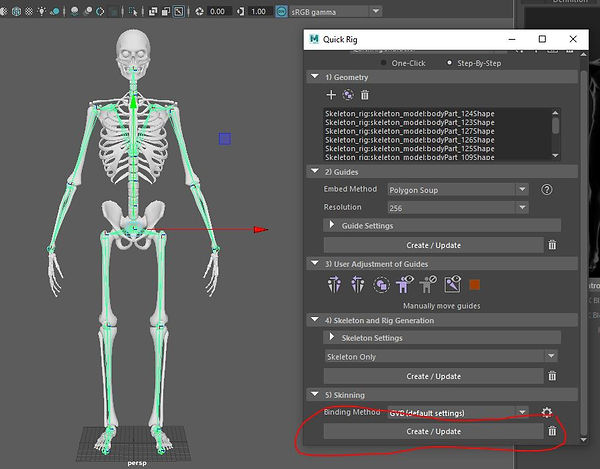Expand the Guide Settings subsection

click(x=332, y=225)
